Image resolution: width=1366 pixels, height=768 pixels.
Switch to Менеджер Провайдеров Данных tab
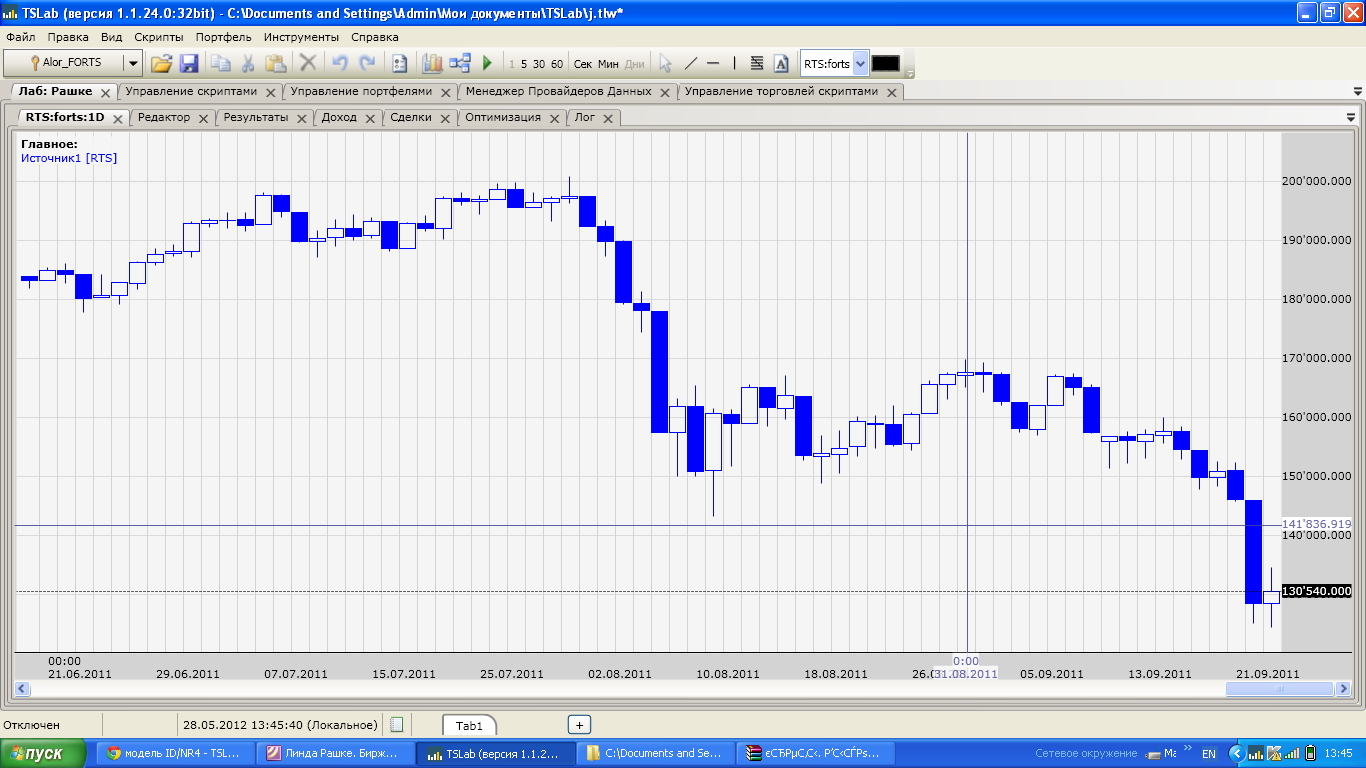point(559,91)
